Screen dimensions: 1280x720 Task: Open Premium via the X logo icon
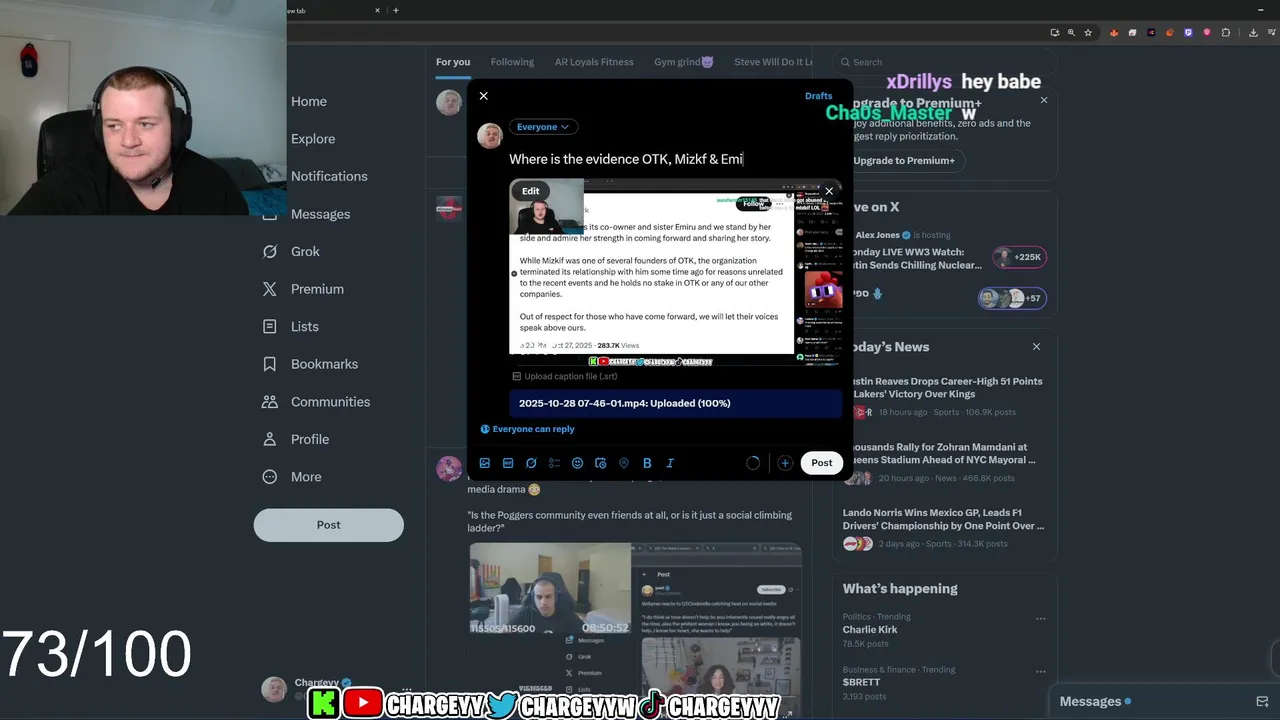(x=269, y=289)
